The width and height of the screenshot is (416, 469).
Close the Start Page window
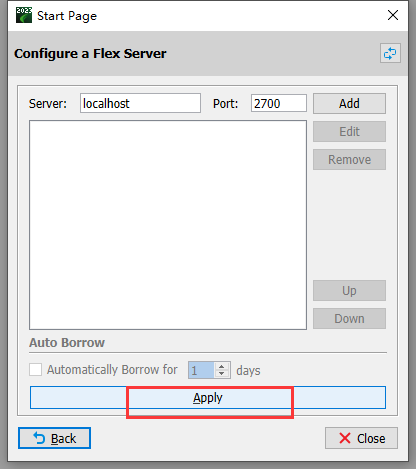coord(393,15)
